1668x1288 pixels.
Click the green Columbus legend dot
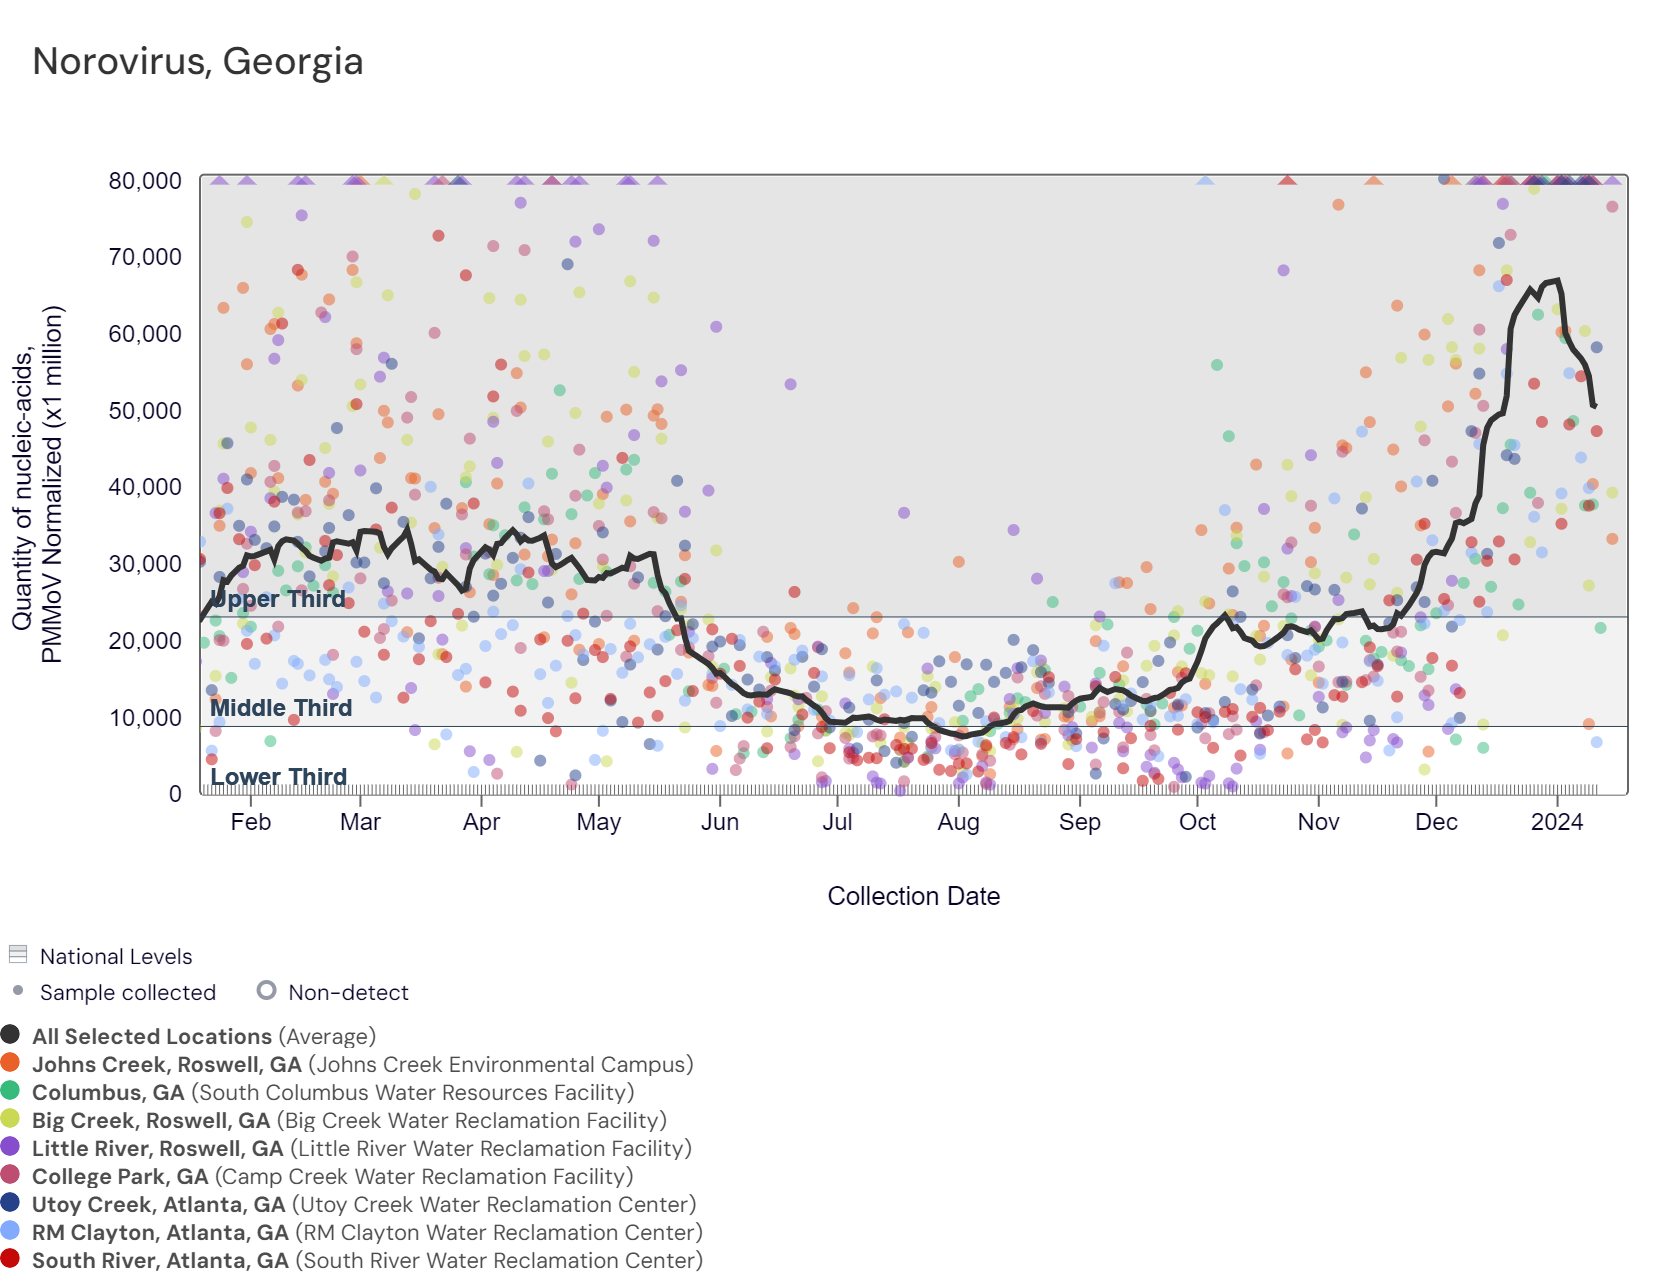pos(11,1090)
